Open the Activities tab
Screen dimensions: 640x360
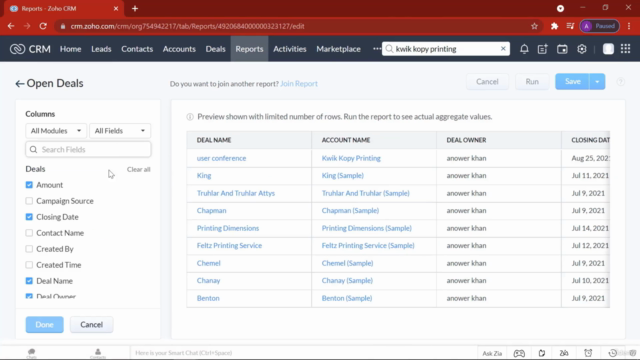coord(290,49)
